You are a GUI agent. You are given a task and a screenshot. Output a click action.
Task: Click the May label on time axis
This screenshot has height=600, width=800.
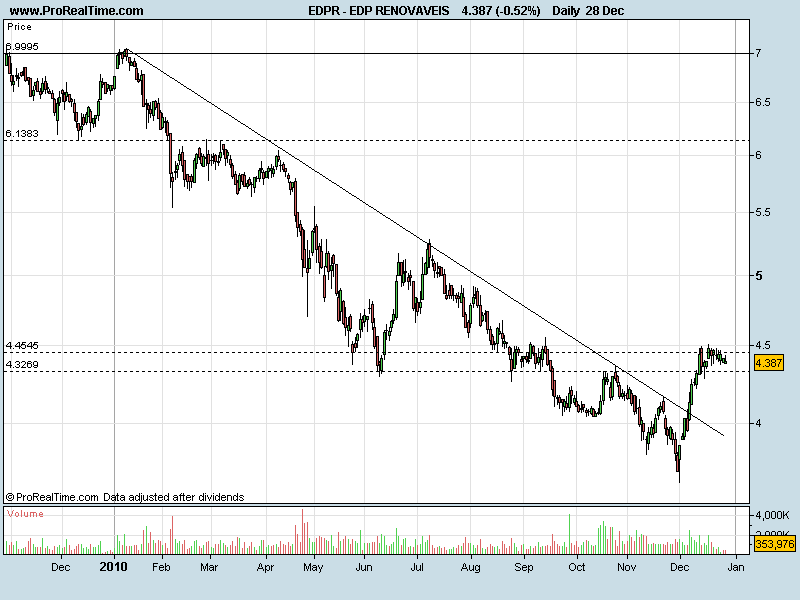coord(313,567)
